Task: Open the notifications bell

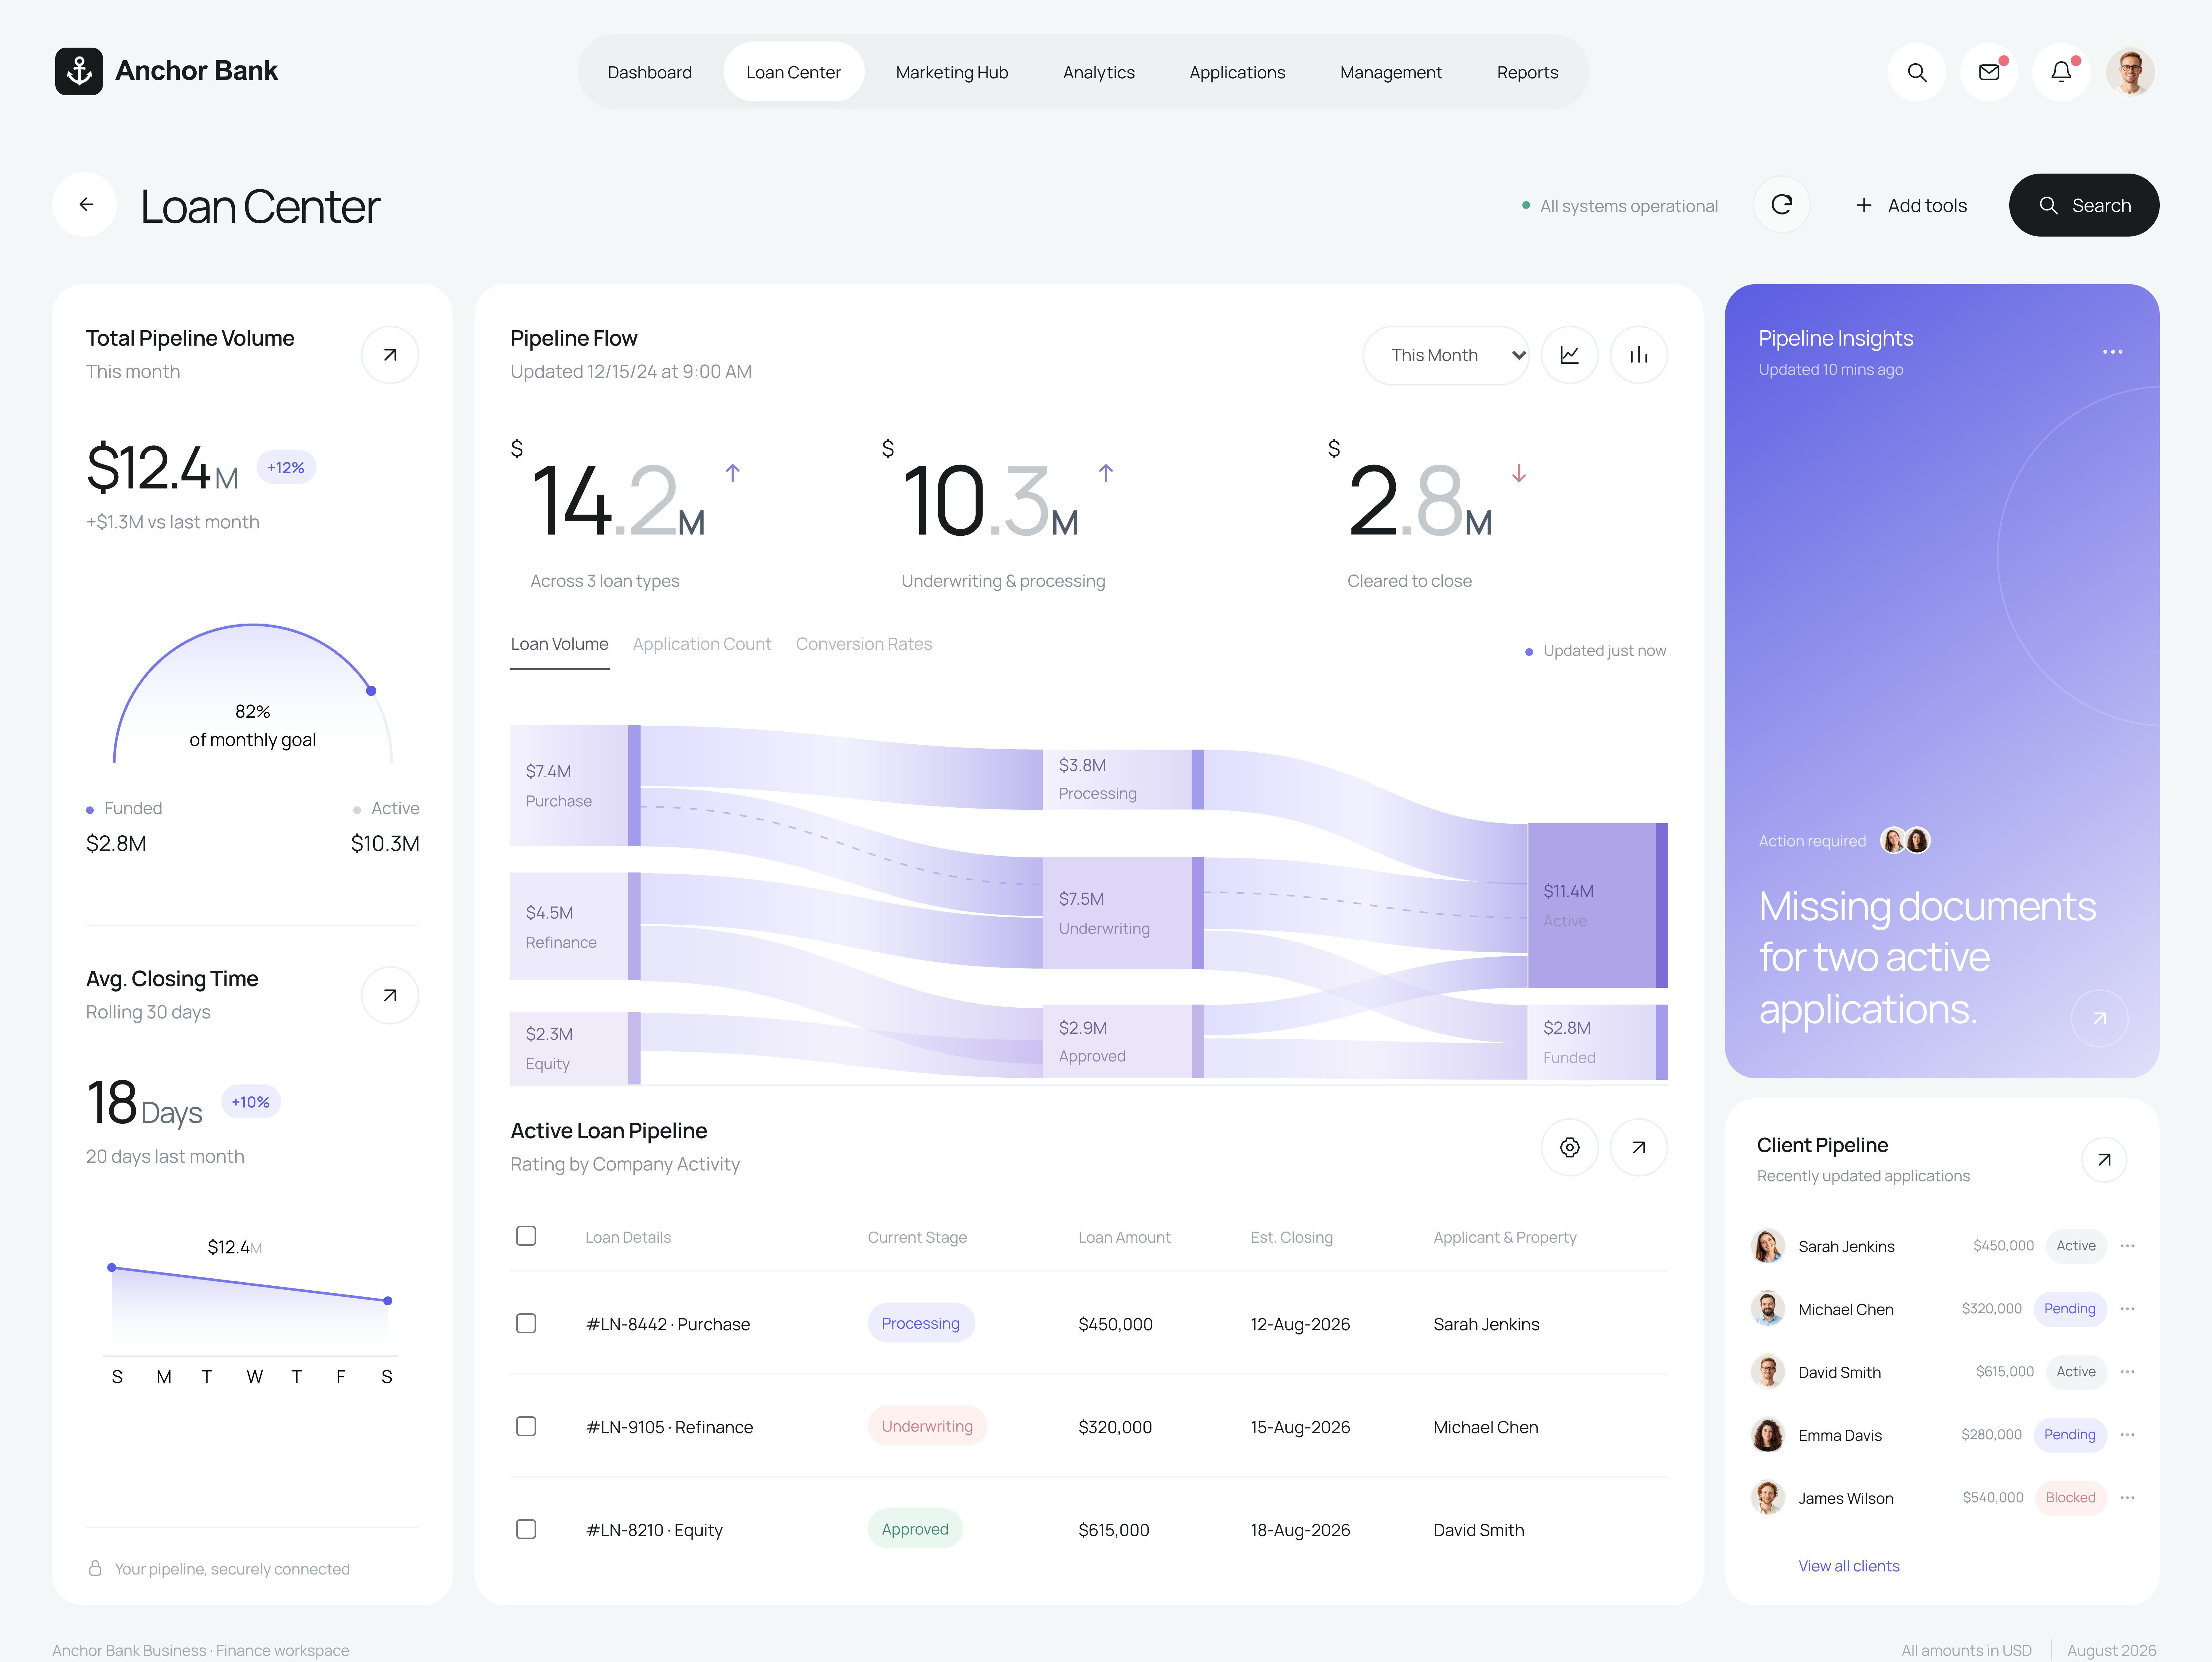Action: pyautogui.click(x=2061, y=72)
